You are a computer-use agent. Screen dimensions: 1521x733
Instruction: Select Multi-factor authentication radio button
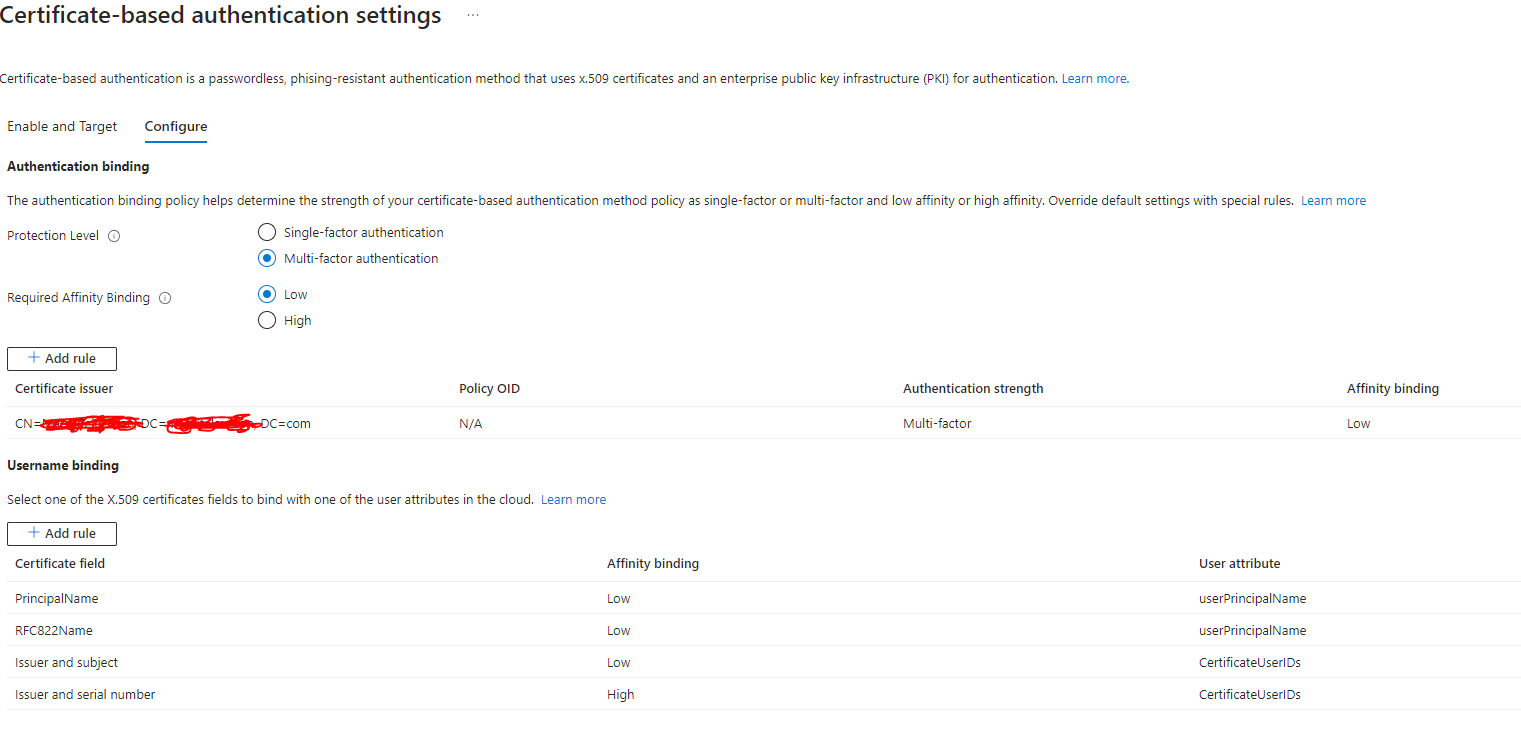click(x=267, y=258)
